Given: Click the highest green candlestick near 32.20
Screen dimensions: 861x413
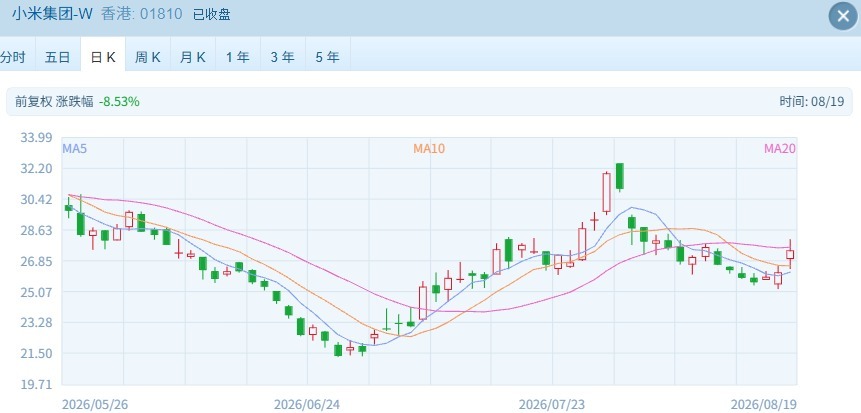Looking at the screenshot, I should point(619,176).
